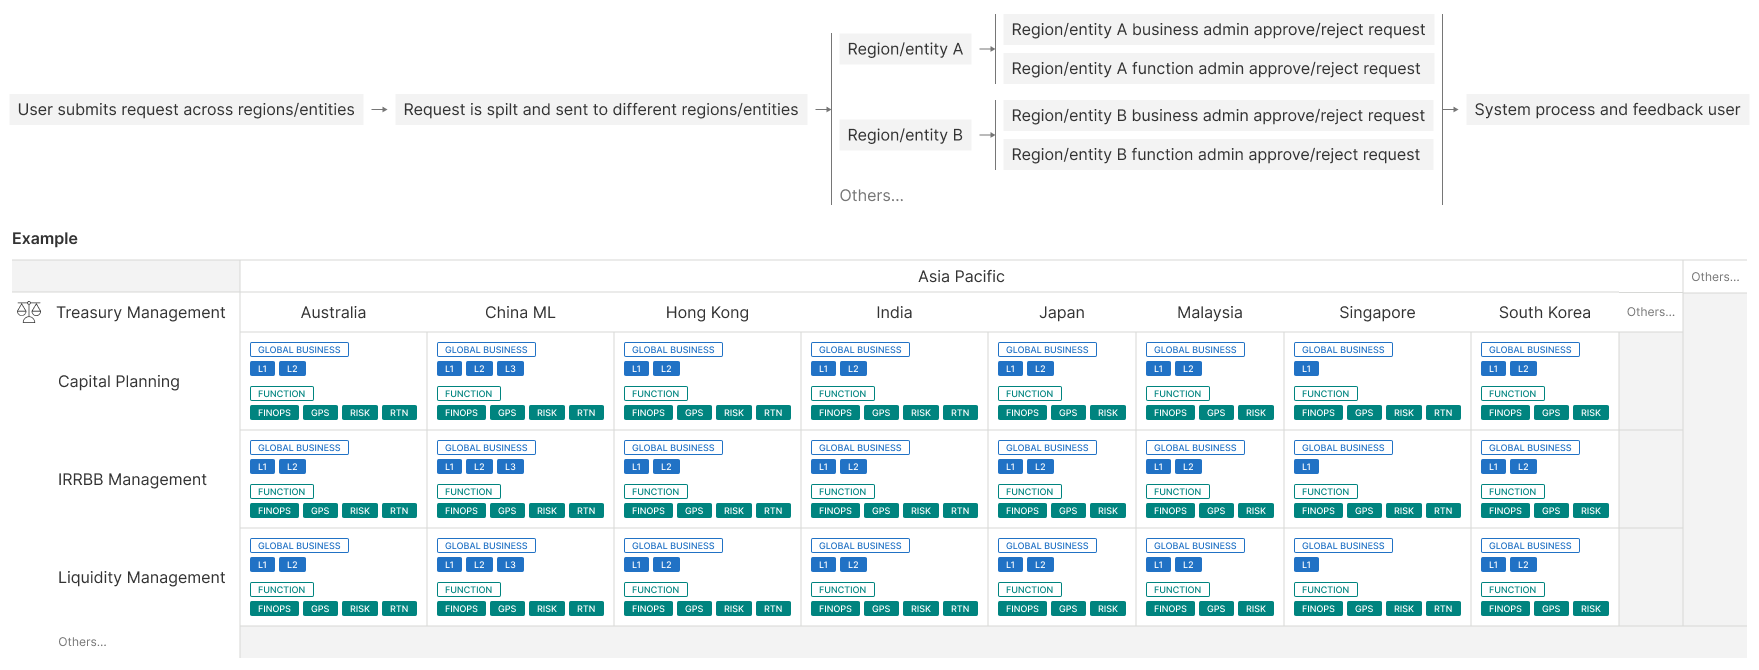Select L3 tag in China ML IRRBB cell

click(x=510, y=467)
